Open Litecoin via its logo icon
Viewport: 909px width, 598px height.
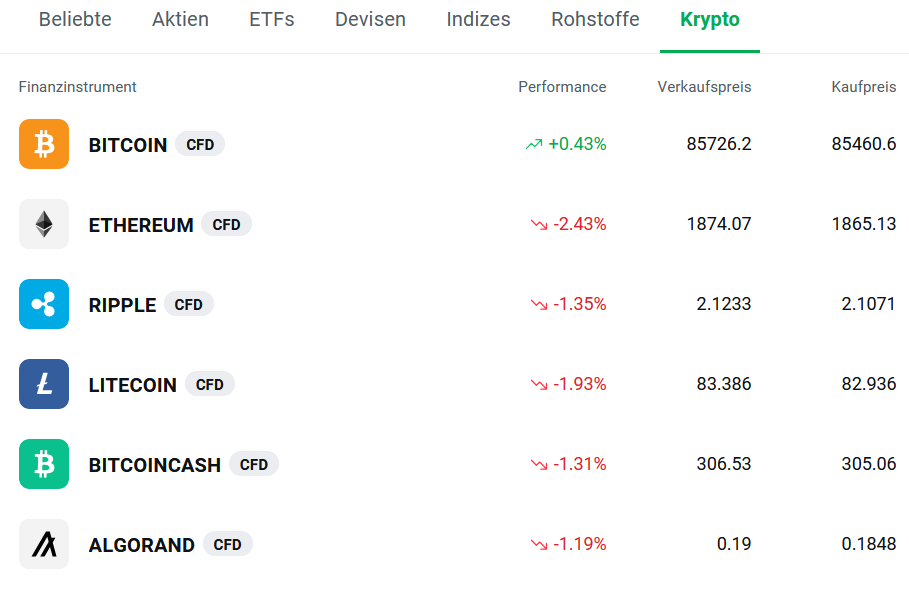43,384
